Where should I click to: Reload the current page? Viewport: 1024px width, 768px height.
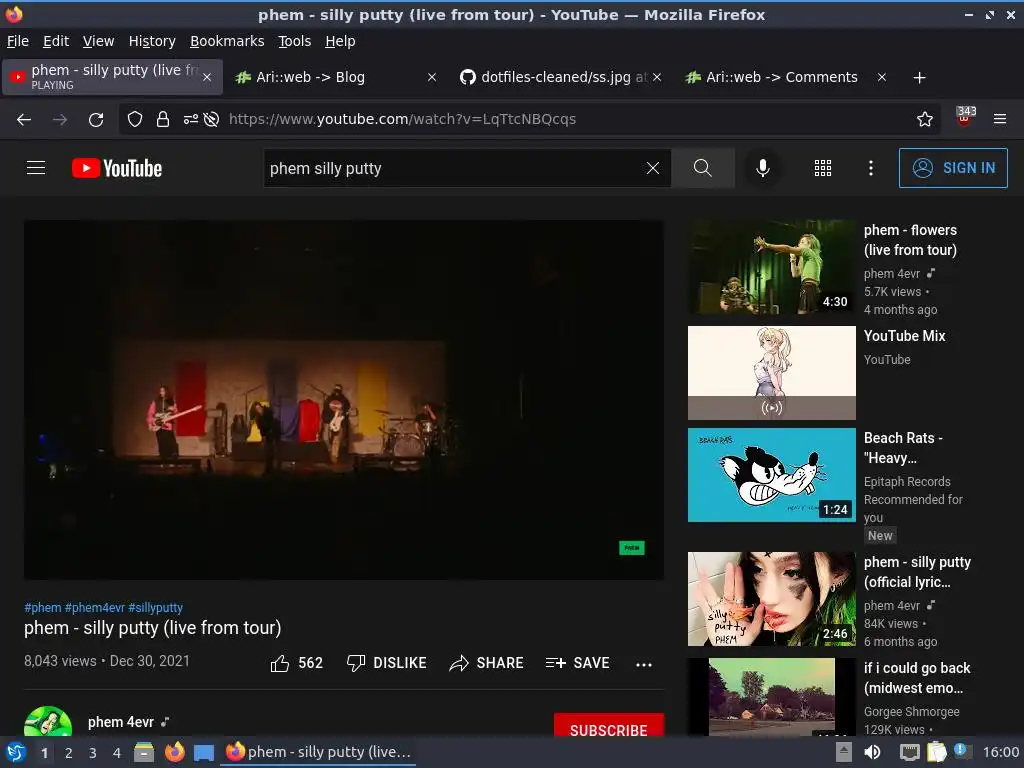(x=96, y=119)
